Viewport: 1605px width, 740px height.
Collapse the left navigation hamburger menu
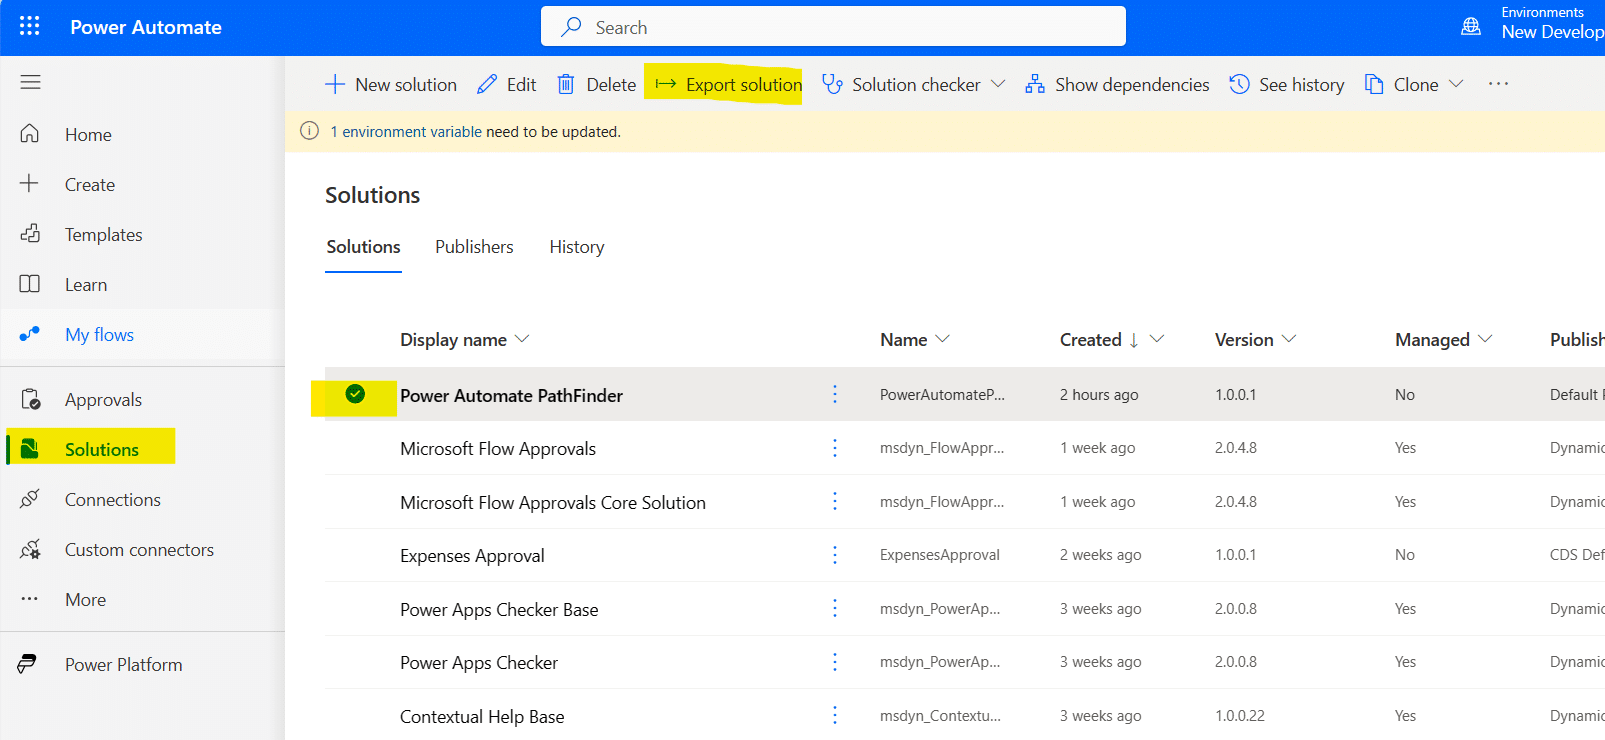(30, 82)
